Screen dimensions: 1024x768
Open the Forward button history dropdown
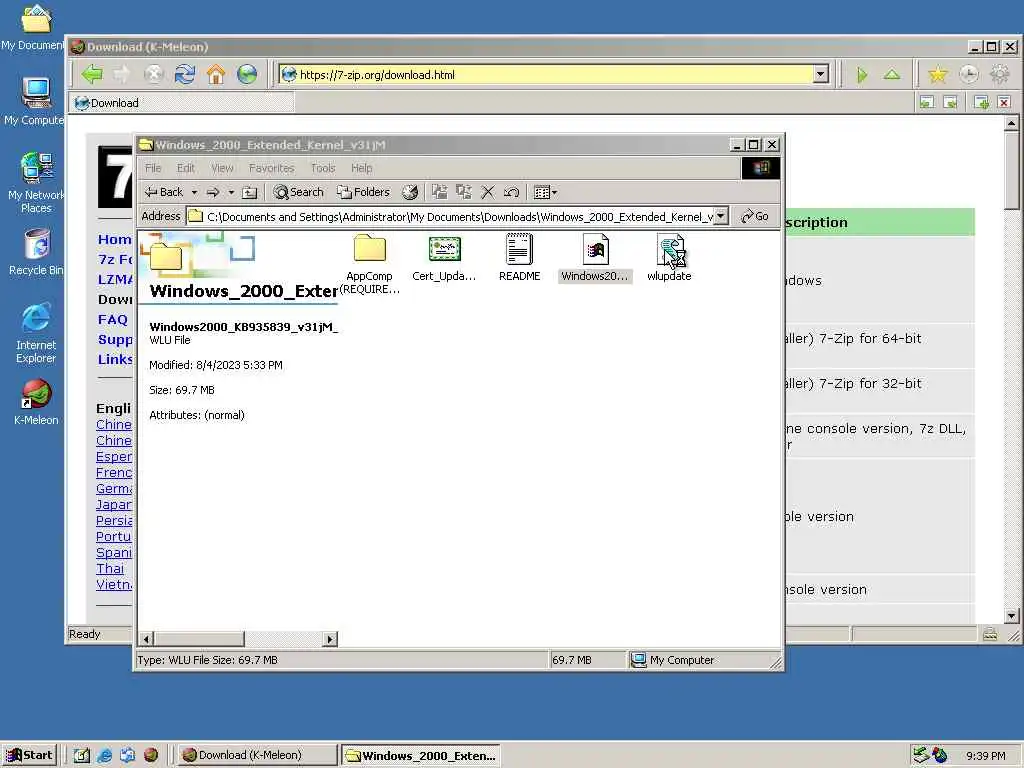tap(231, 192)
